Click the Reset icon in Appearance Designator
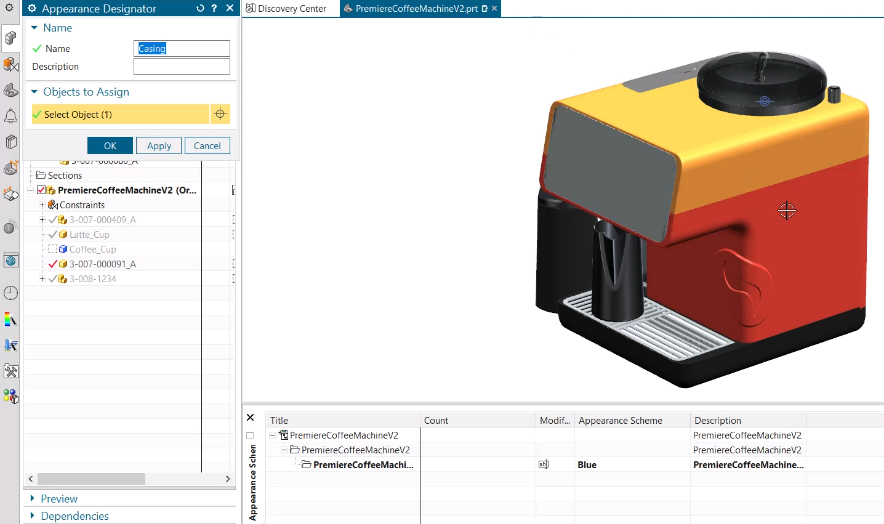 (200, 9)
